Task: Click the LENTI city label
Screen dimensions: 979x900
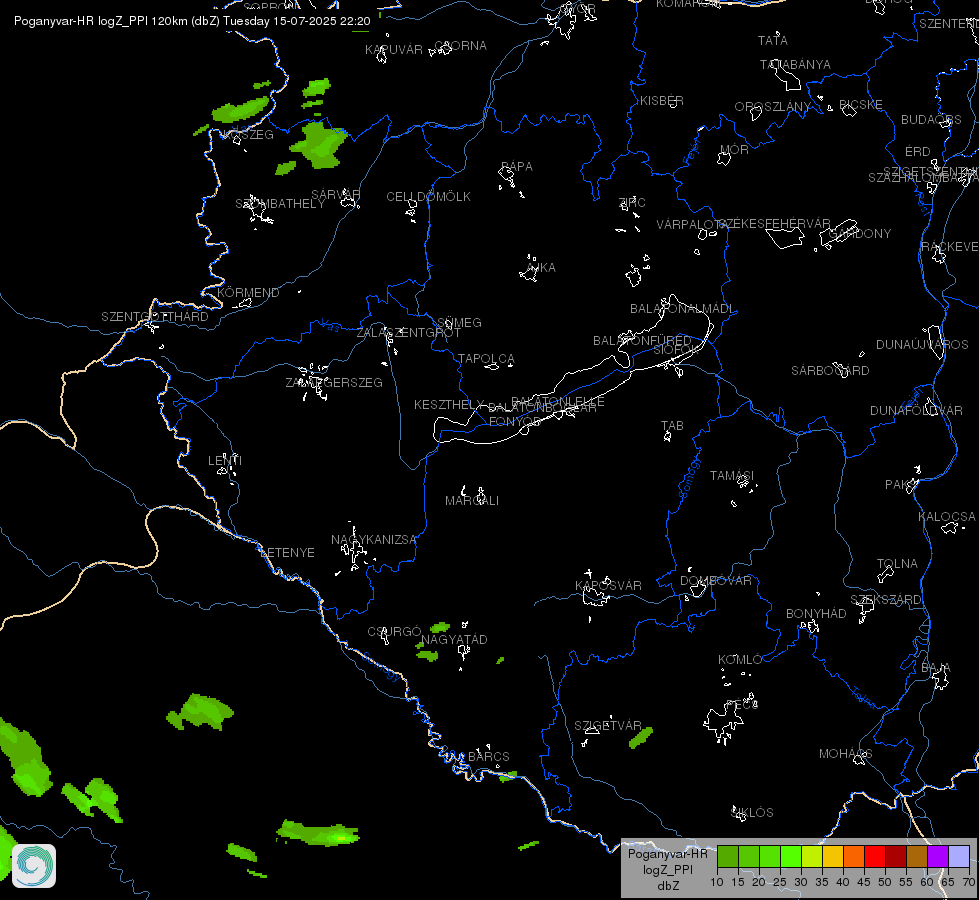Action: click(x=225, y=461)
